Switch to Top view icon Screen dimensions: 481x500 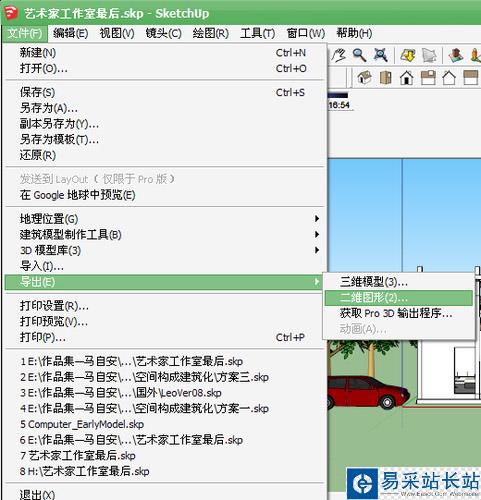(386, 78)
